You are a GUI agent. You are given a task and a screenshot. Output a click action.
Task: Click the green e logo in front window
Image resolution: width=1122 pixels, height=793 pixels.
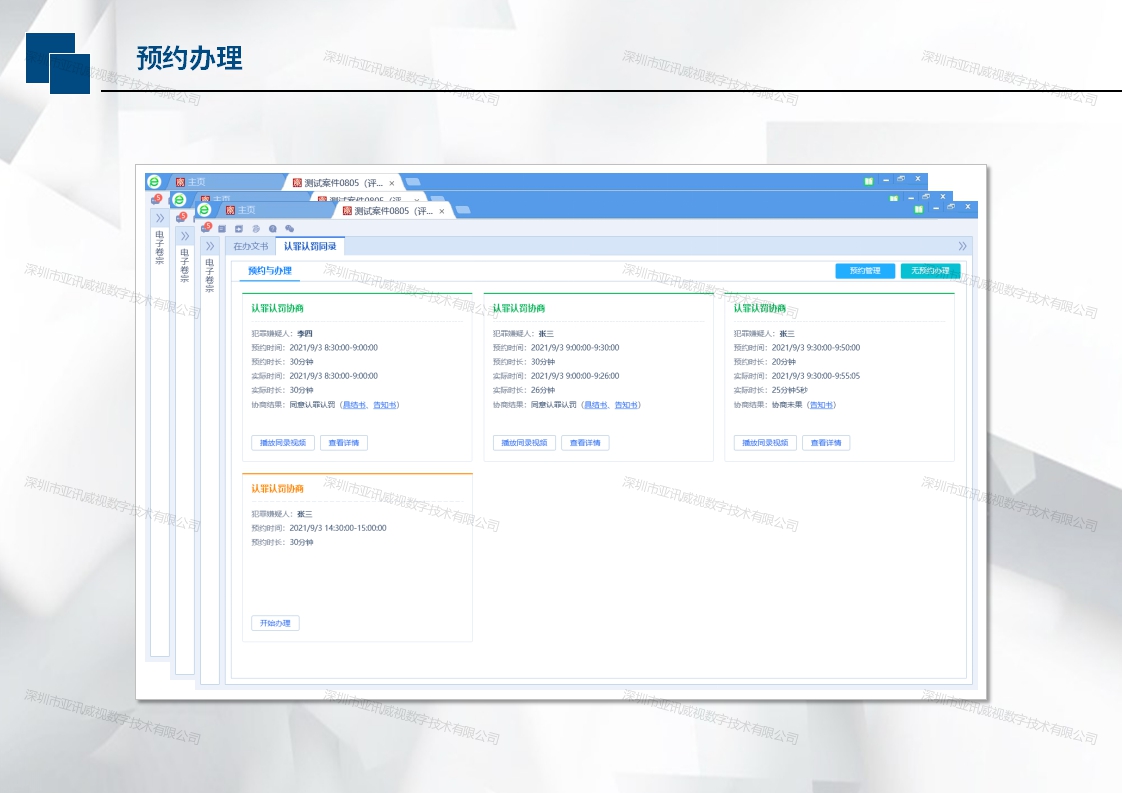[205, 210]
